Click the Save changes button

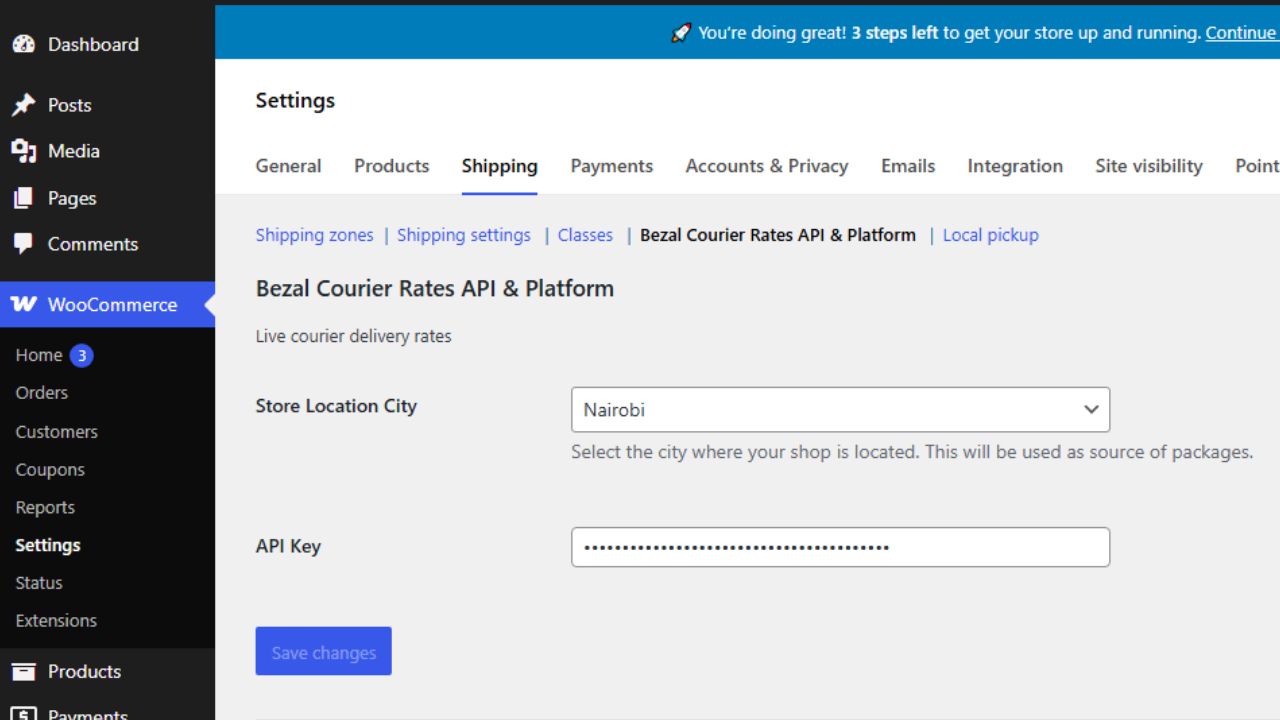pos(324,651)
